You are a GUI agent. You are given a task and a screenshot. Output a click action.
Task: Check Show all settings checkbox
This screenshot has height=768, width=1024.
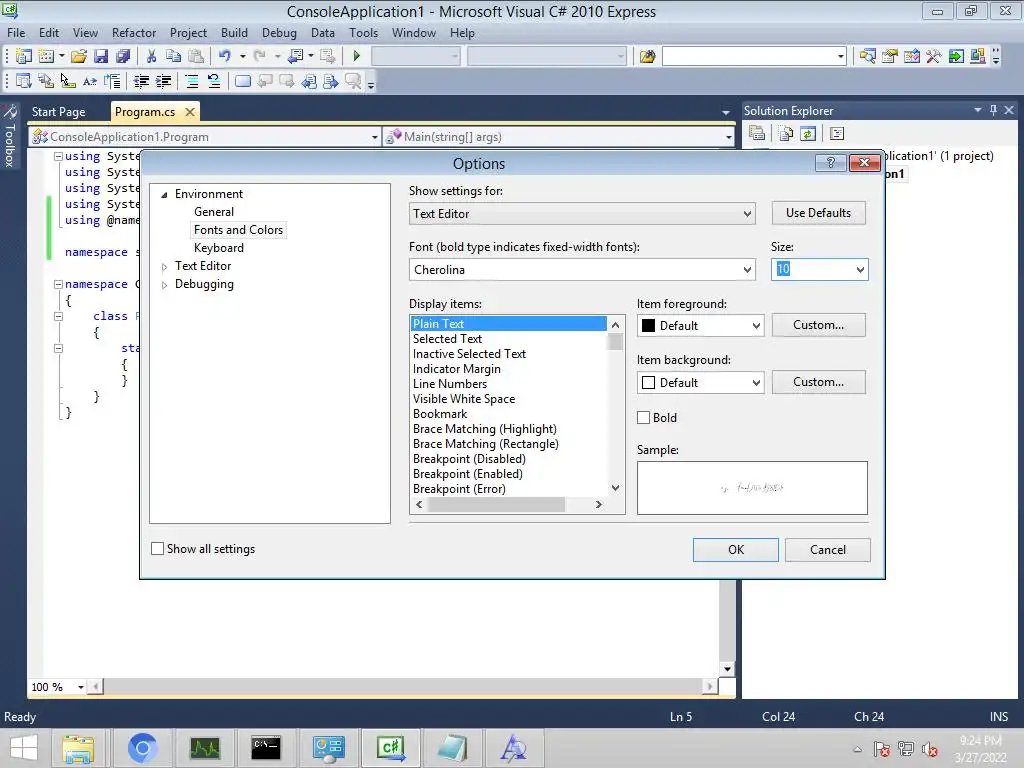[157, 549]
